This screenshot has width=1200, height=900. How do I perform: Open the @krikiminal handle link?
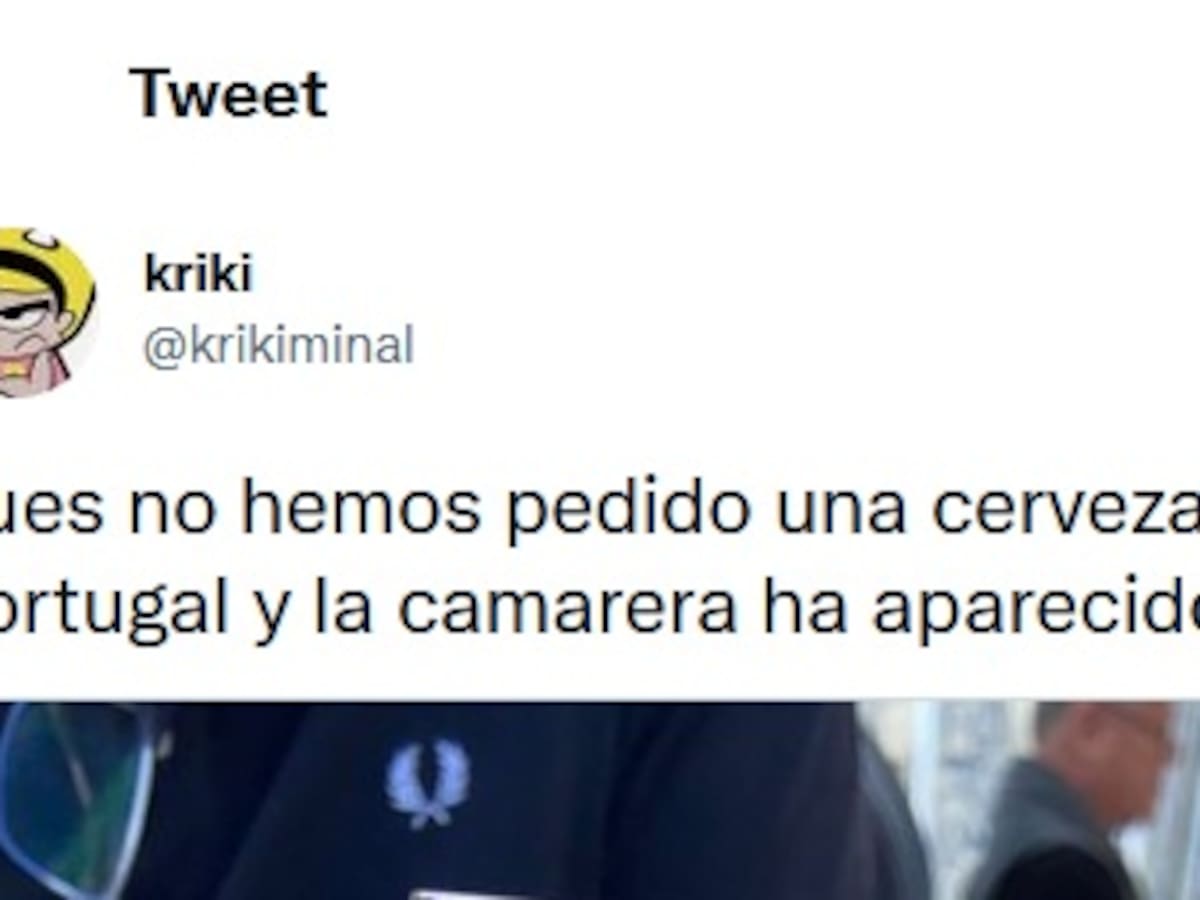278,346
